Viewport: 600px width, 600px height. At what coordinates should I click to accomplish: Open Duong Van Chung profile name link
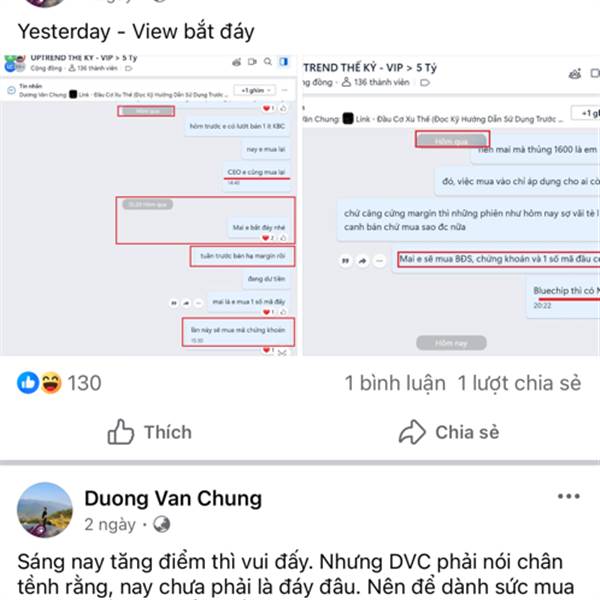173,499
